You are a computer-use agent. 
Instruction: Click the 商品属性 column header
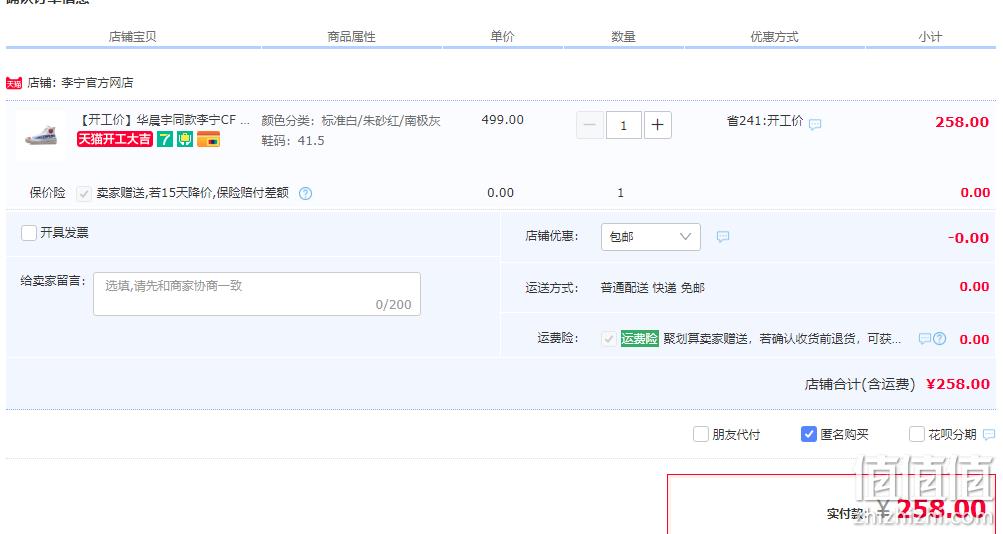(351, 36)
